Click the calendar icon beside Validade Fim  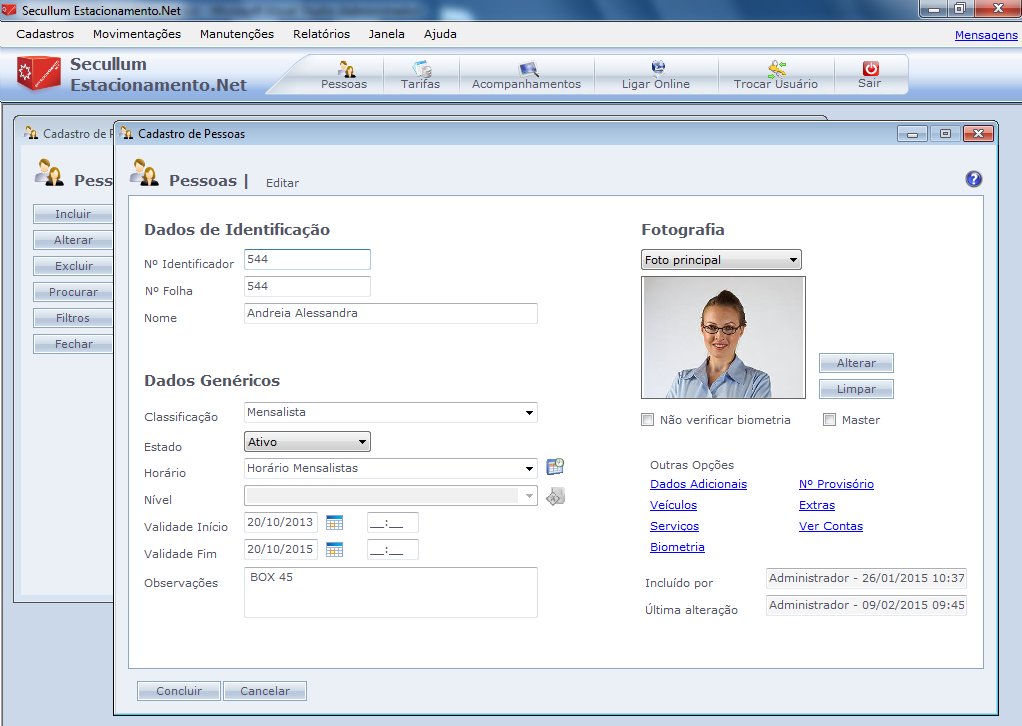click(x=335, y=549)
